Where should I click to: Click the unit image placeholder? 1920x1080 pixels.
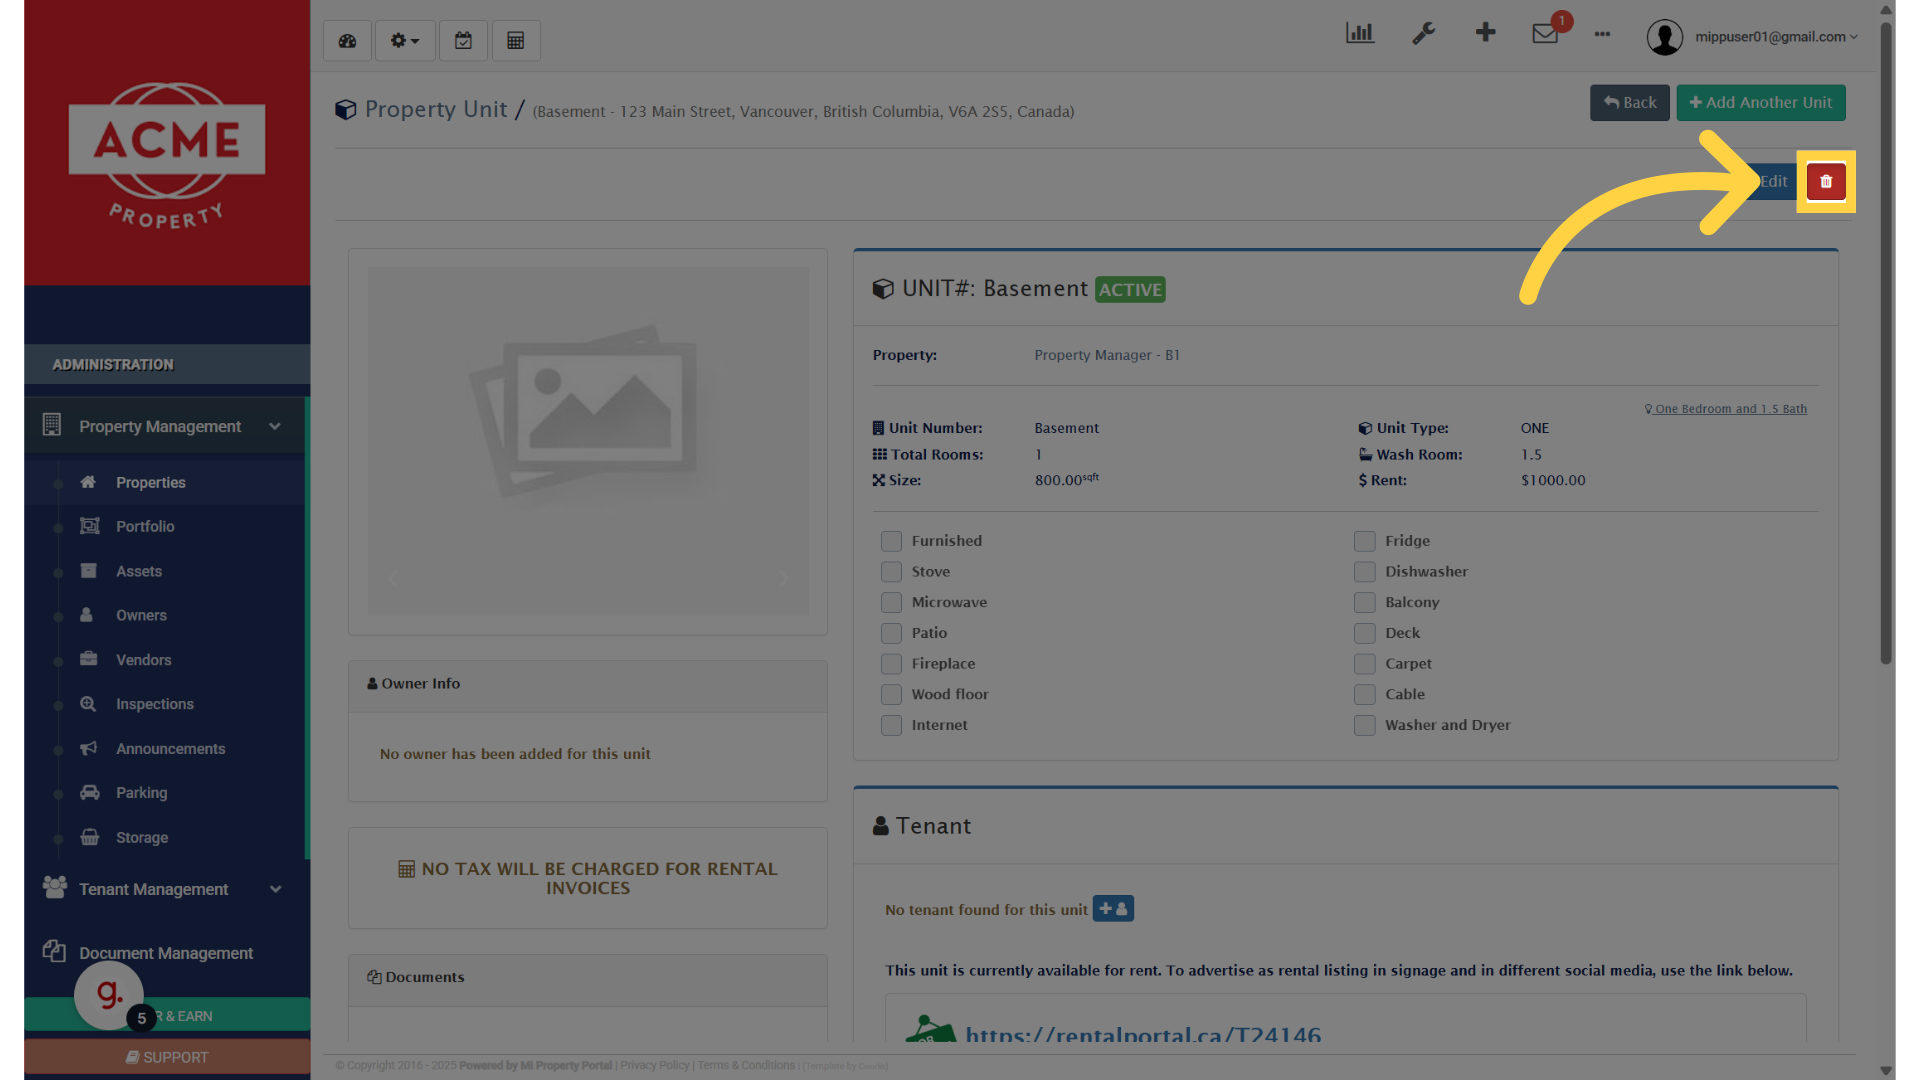pyautogui.click(x=588, y=441)
